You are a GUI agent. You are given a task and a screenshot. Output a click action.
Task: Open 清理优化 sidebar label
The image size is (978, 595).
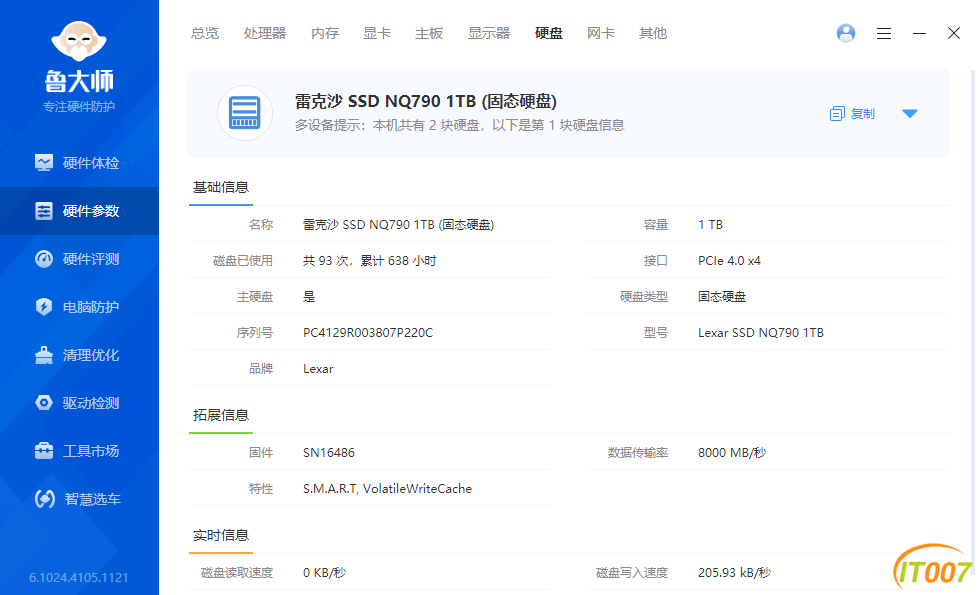pos(91,355)
